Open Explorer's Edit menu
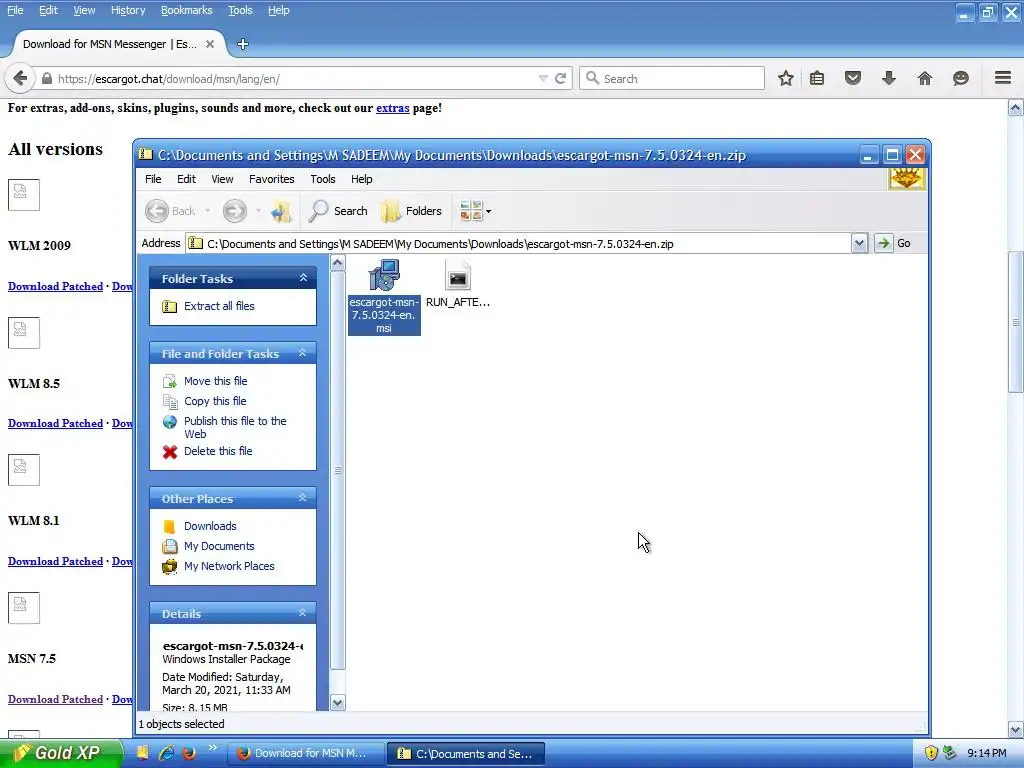The image size is (1024, 768). click(186, 179)
